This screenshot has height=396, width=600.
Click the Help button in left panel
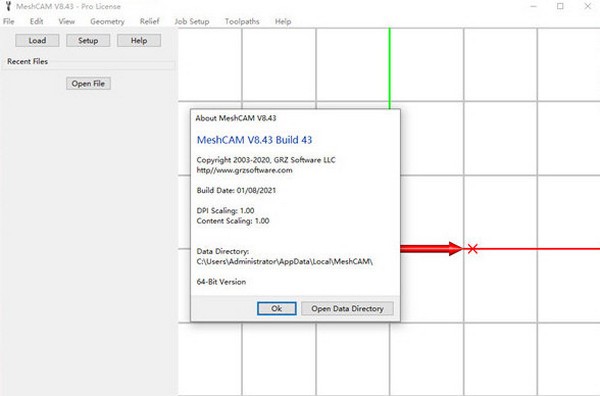139,41
